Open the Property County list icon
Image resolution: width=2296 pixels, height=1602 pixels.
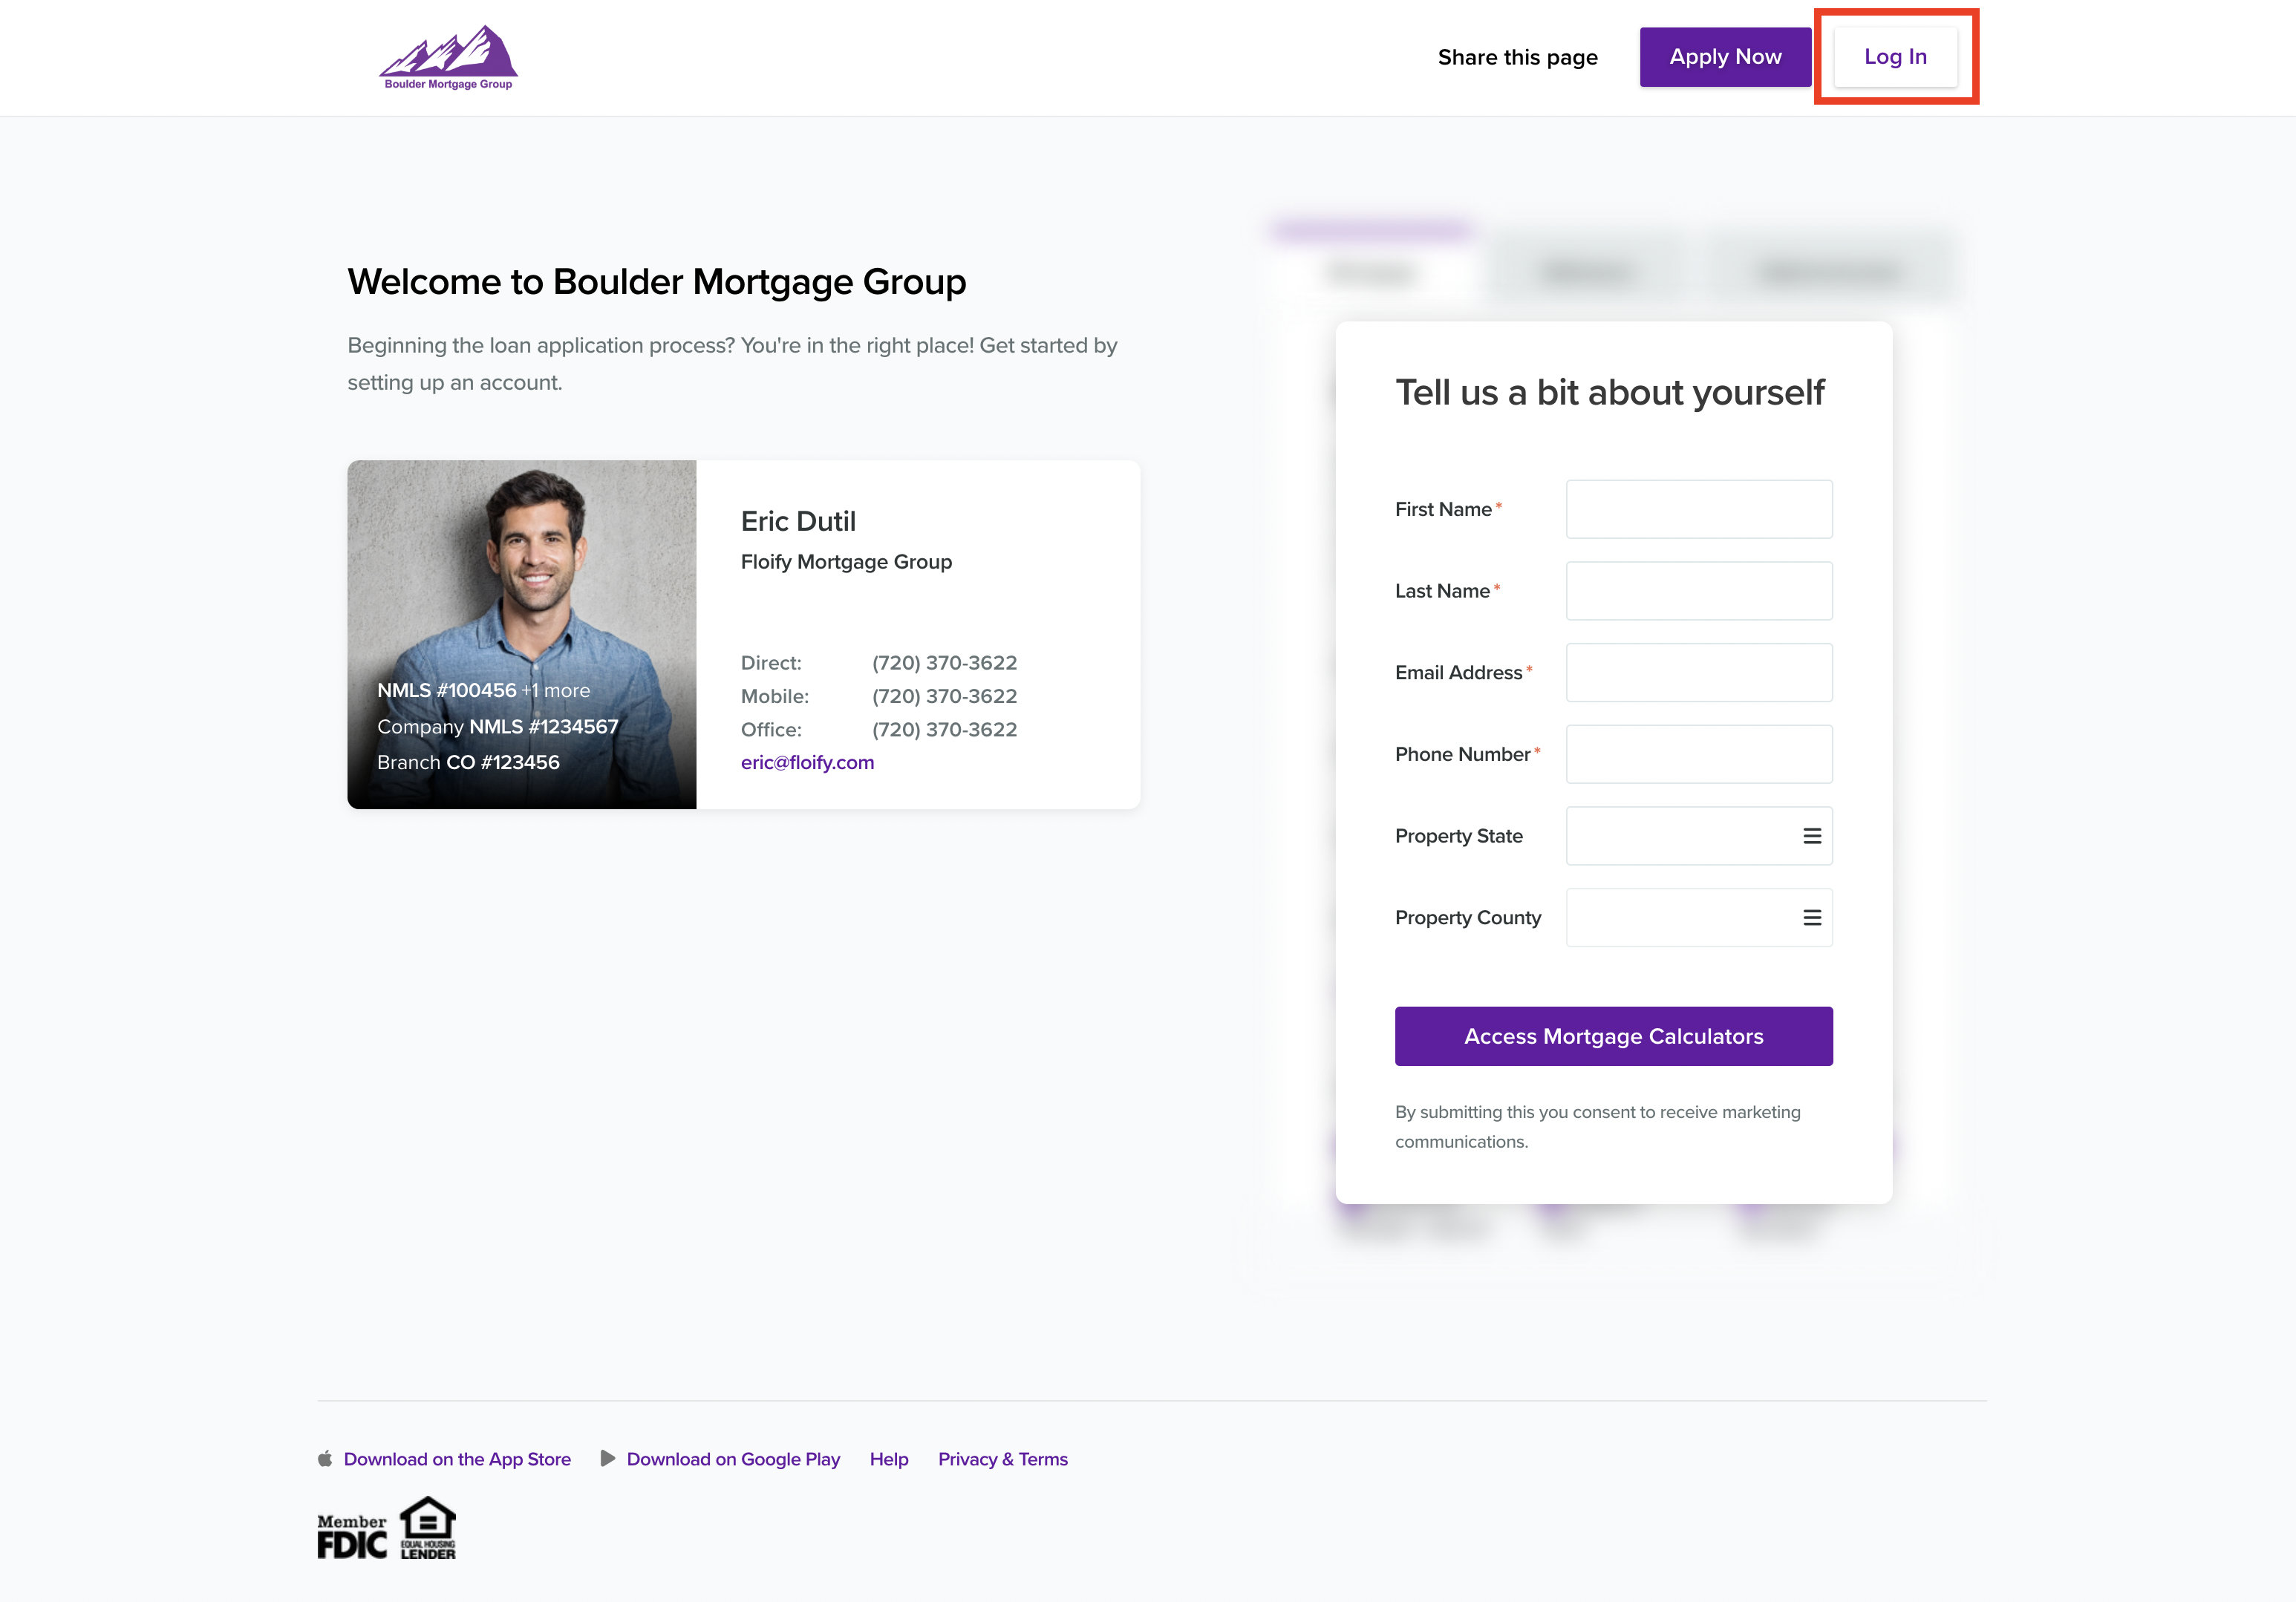point(1812,918)
